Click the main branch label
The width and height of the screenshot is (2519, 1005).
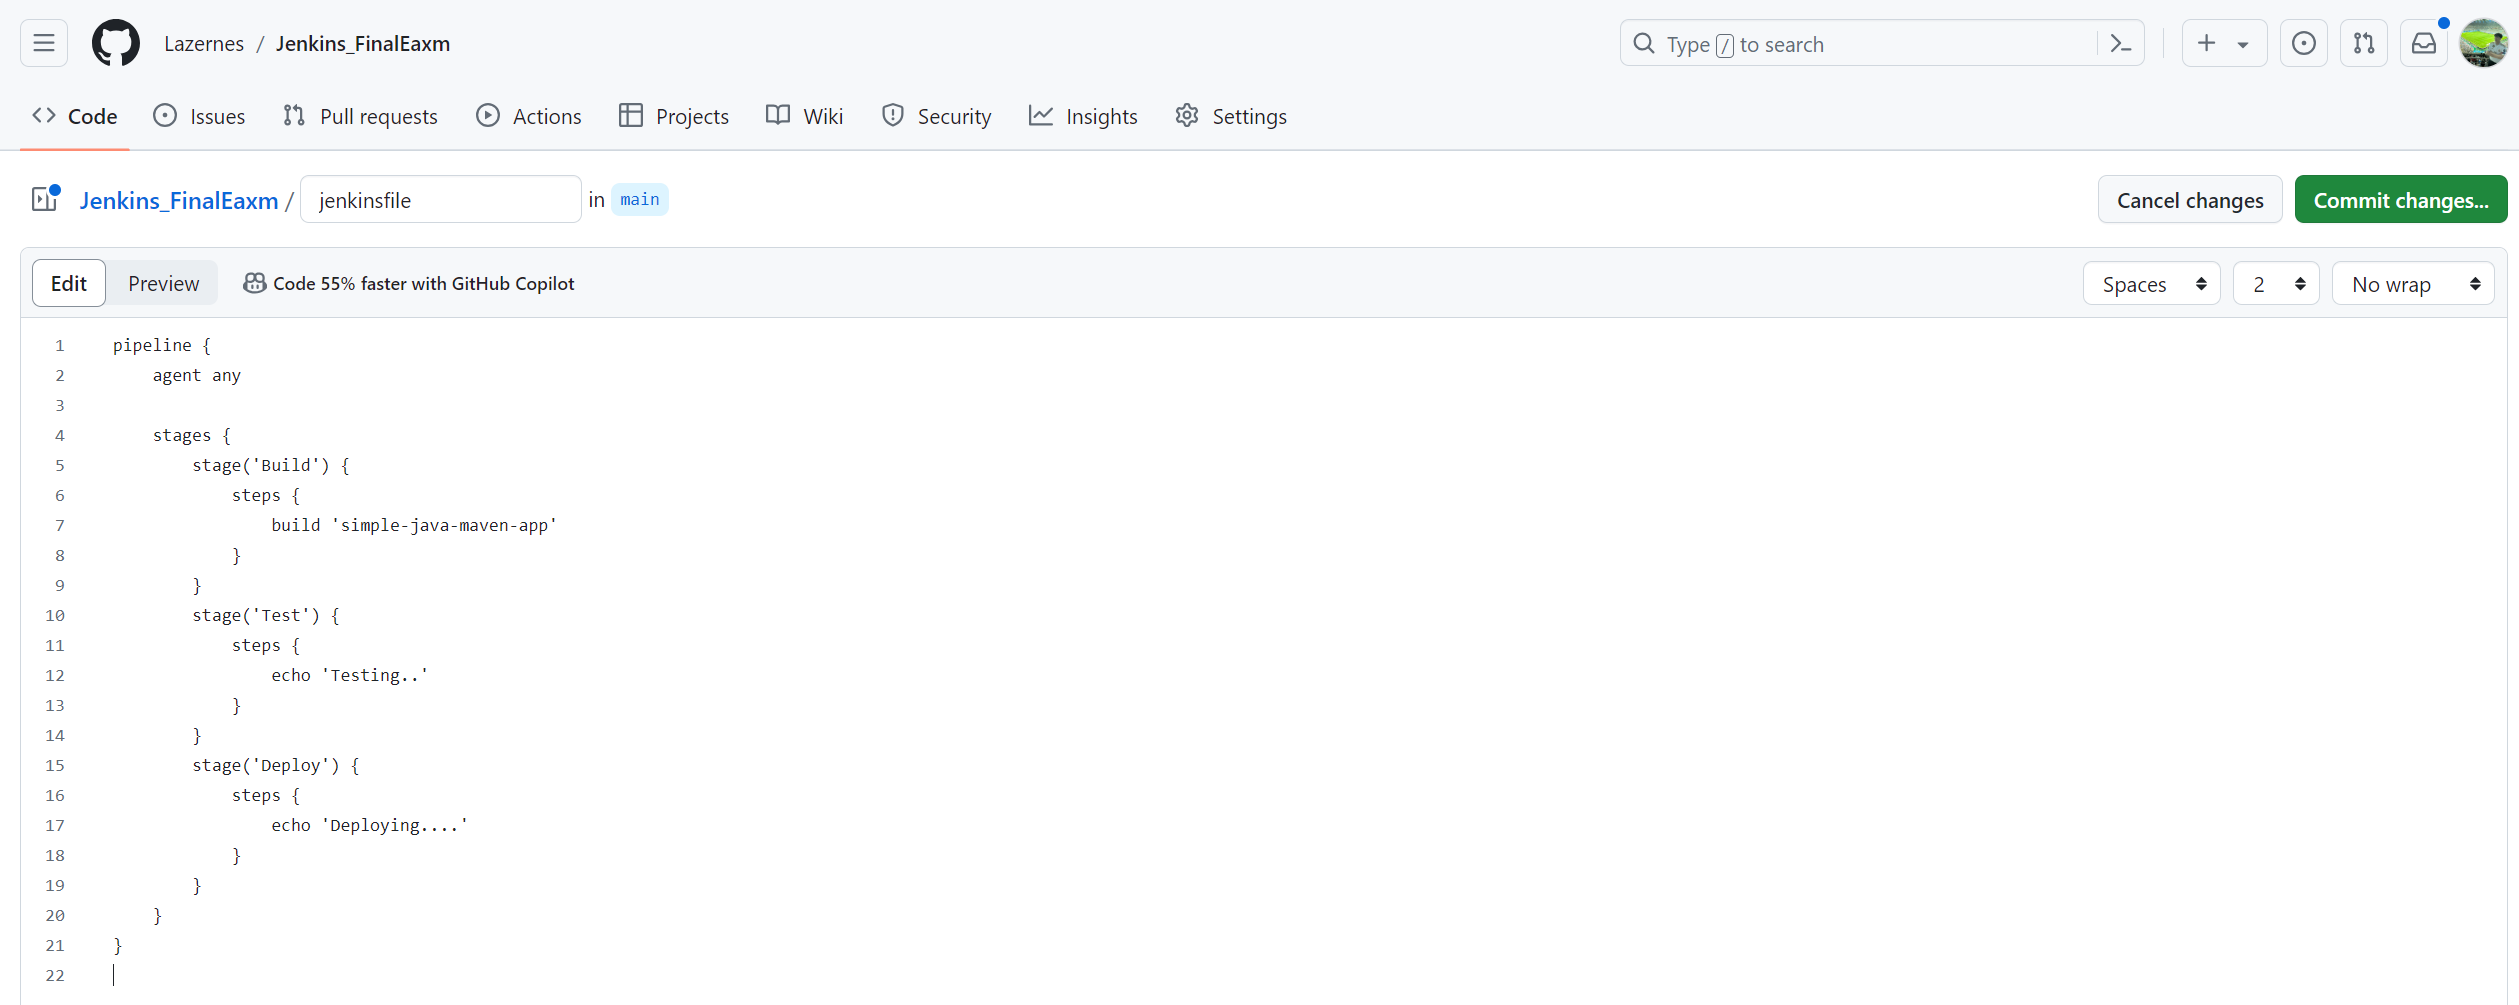point(640,199)
